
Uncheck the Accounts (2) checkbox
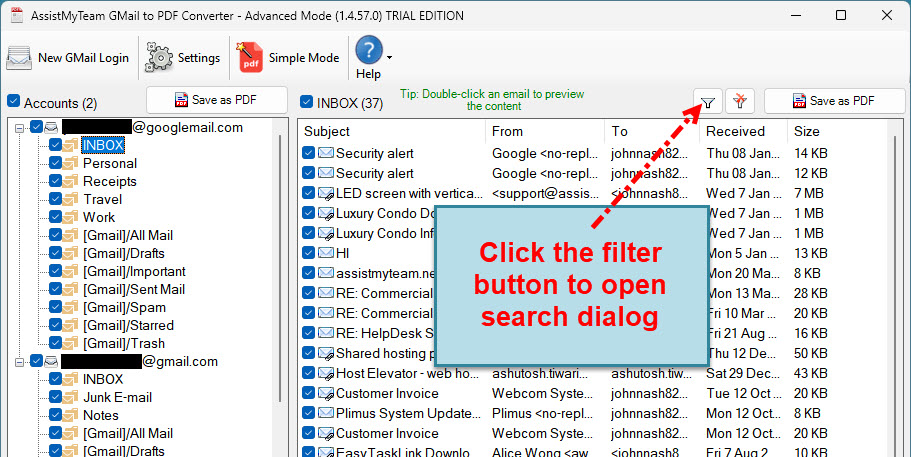pos(13,102)
